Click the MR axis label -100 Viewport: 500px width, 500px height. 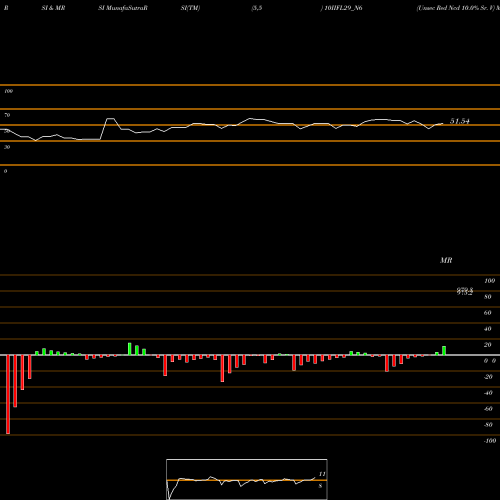point(490,441)
